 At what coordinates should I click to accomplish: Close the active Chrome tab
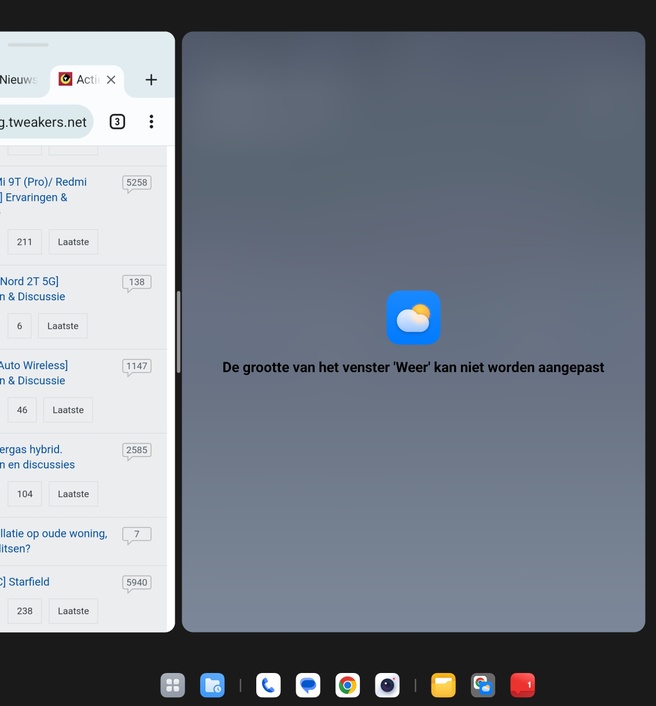click(x=111, y=80)
